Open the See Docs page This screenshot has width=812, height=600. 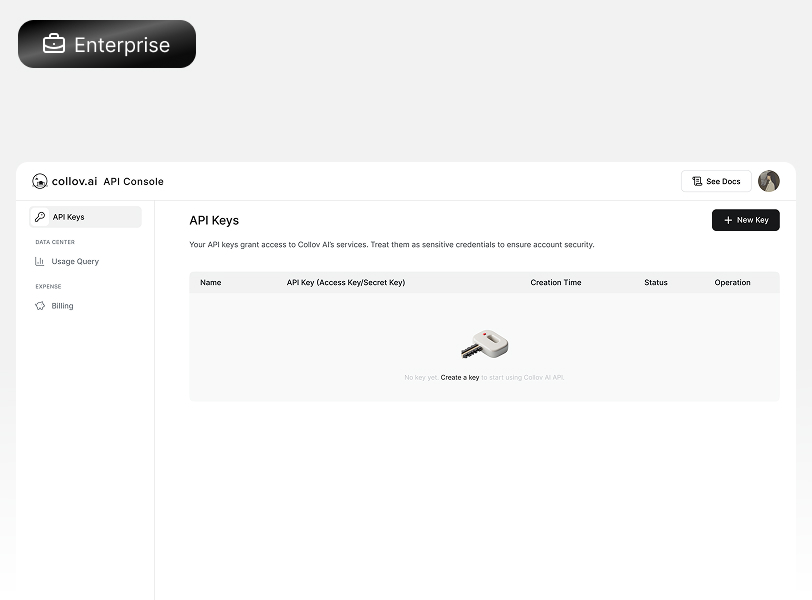point(716,181)
